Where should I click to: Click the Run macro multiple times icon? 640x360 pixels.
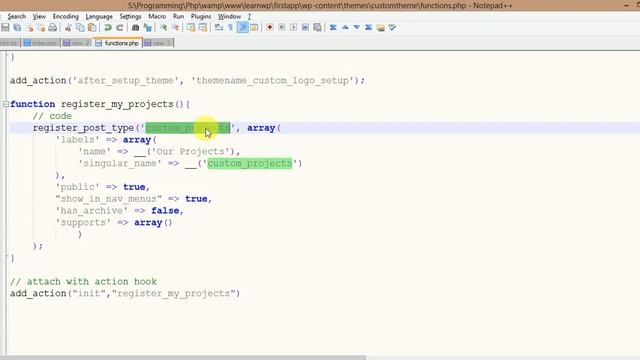(305, 27)
